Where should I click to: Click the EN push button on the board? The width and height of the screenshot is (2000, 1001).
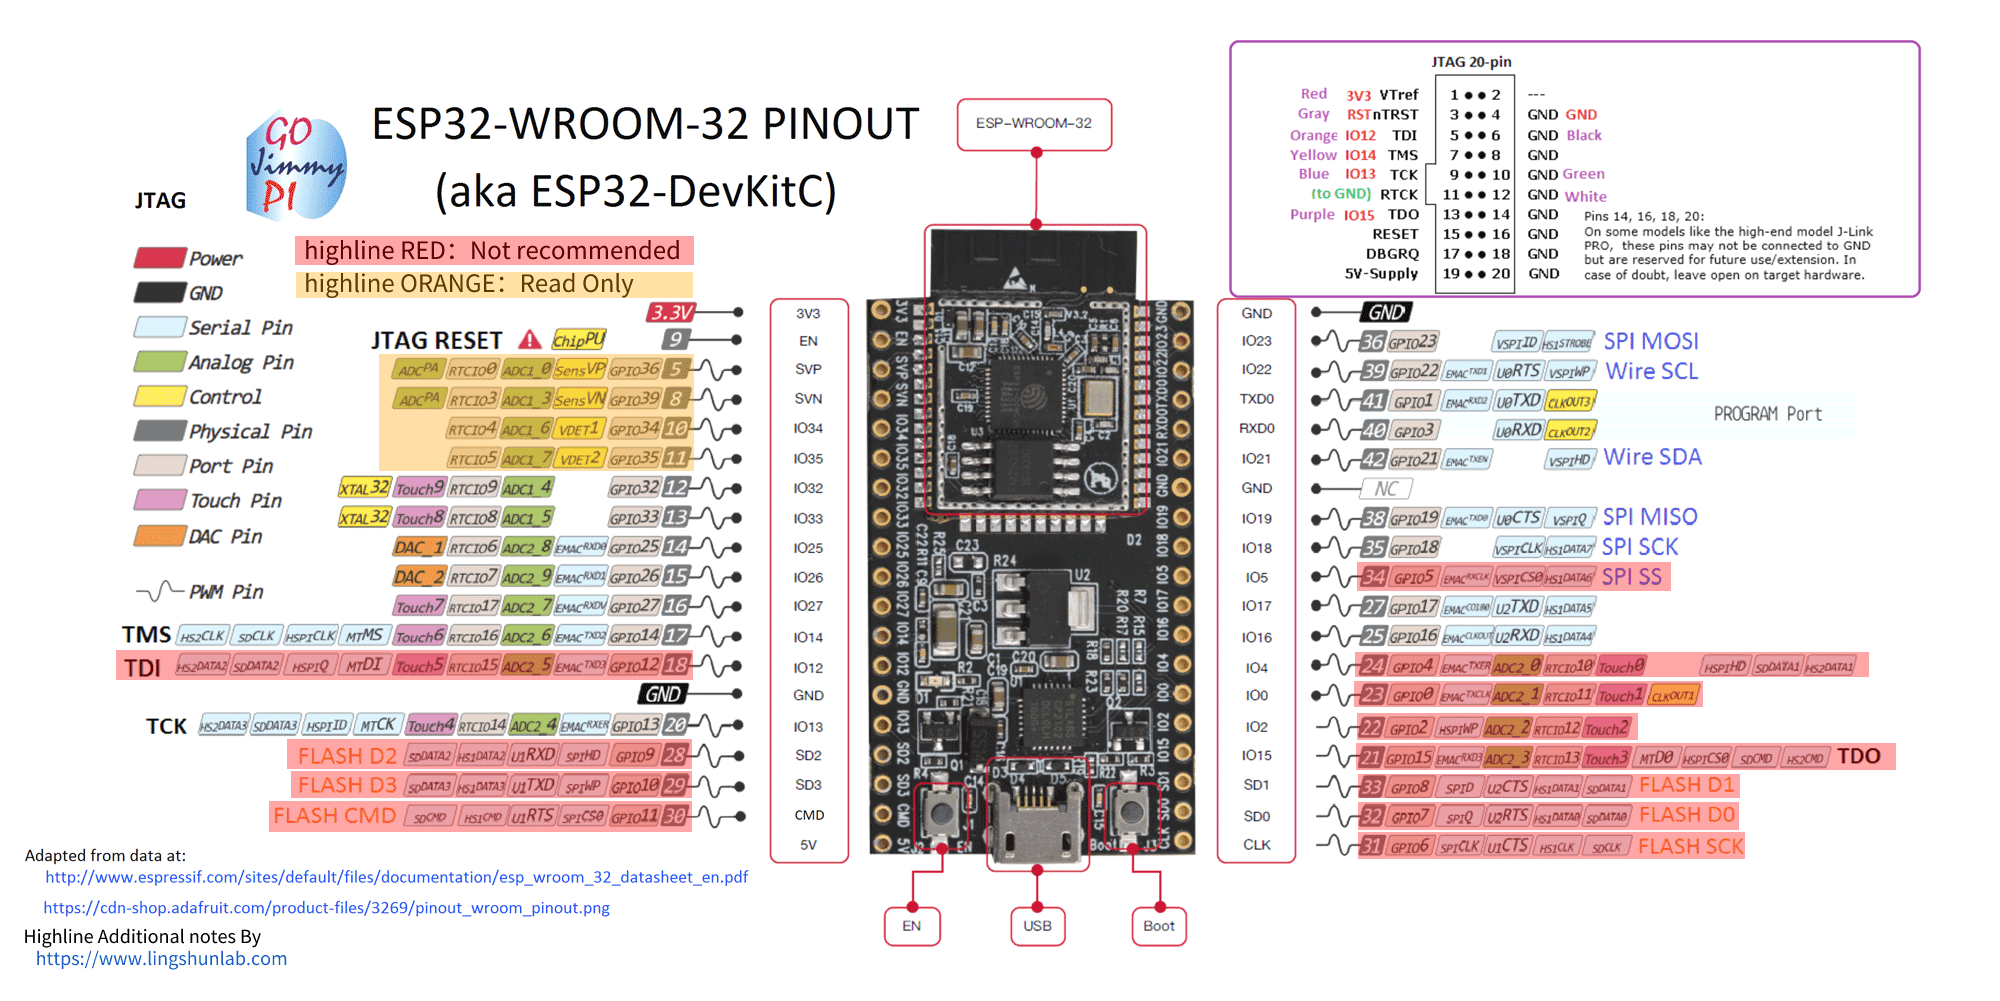942,812
